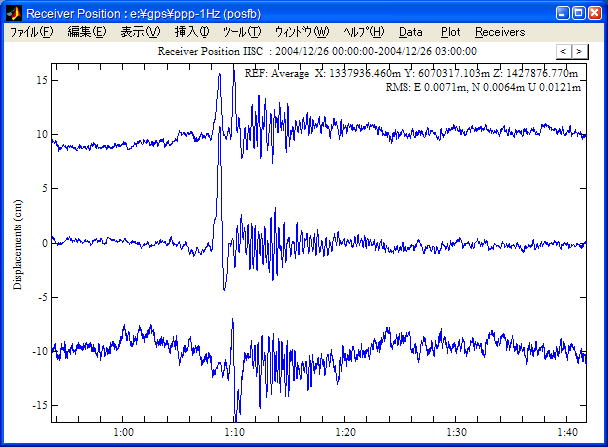The image size is (608, 447).
Task: Open the 挿入(I) menu
Action: [192, 32]
